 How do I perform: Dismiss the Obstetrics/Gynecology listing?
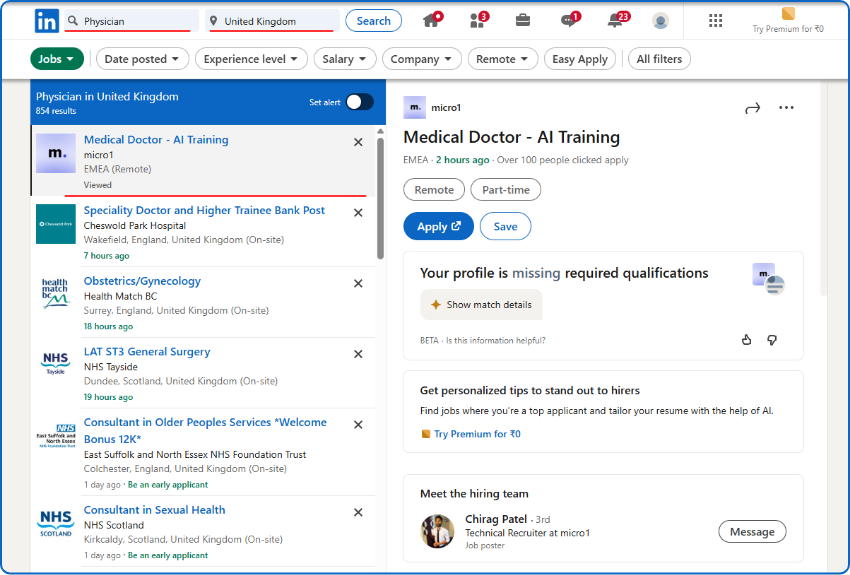(x=358, y=283)
